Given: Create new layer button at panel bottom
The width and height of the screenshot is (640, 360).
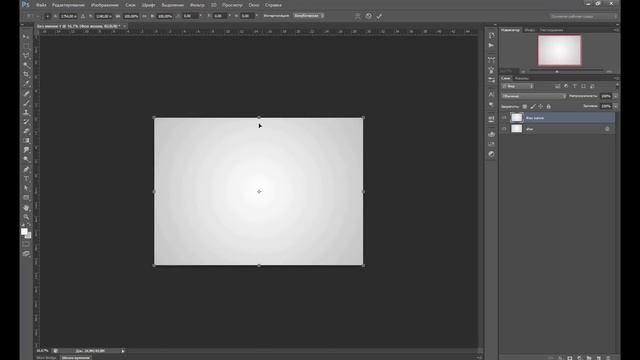Looking at the screenshot, I should point(599,358).
